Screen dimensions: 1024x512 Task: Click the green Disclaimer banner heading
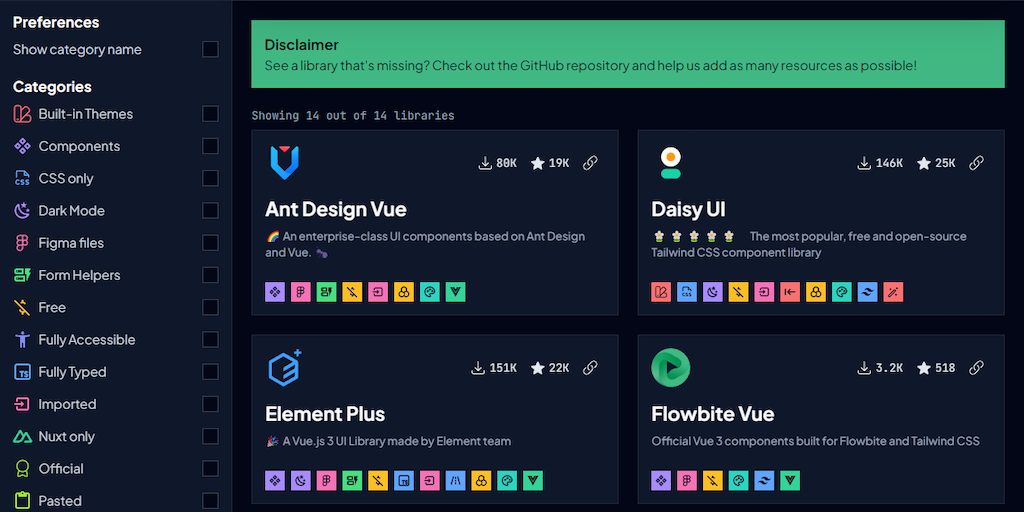302,45
